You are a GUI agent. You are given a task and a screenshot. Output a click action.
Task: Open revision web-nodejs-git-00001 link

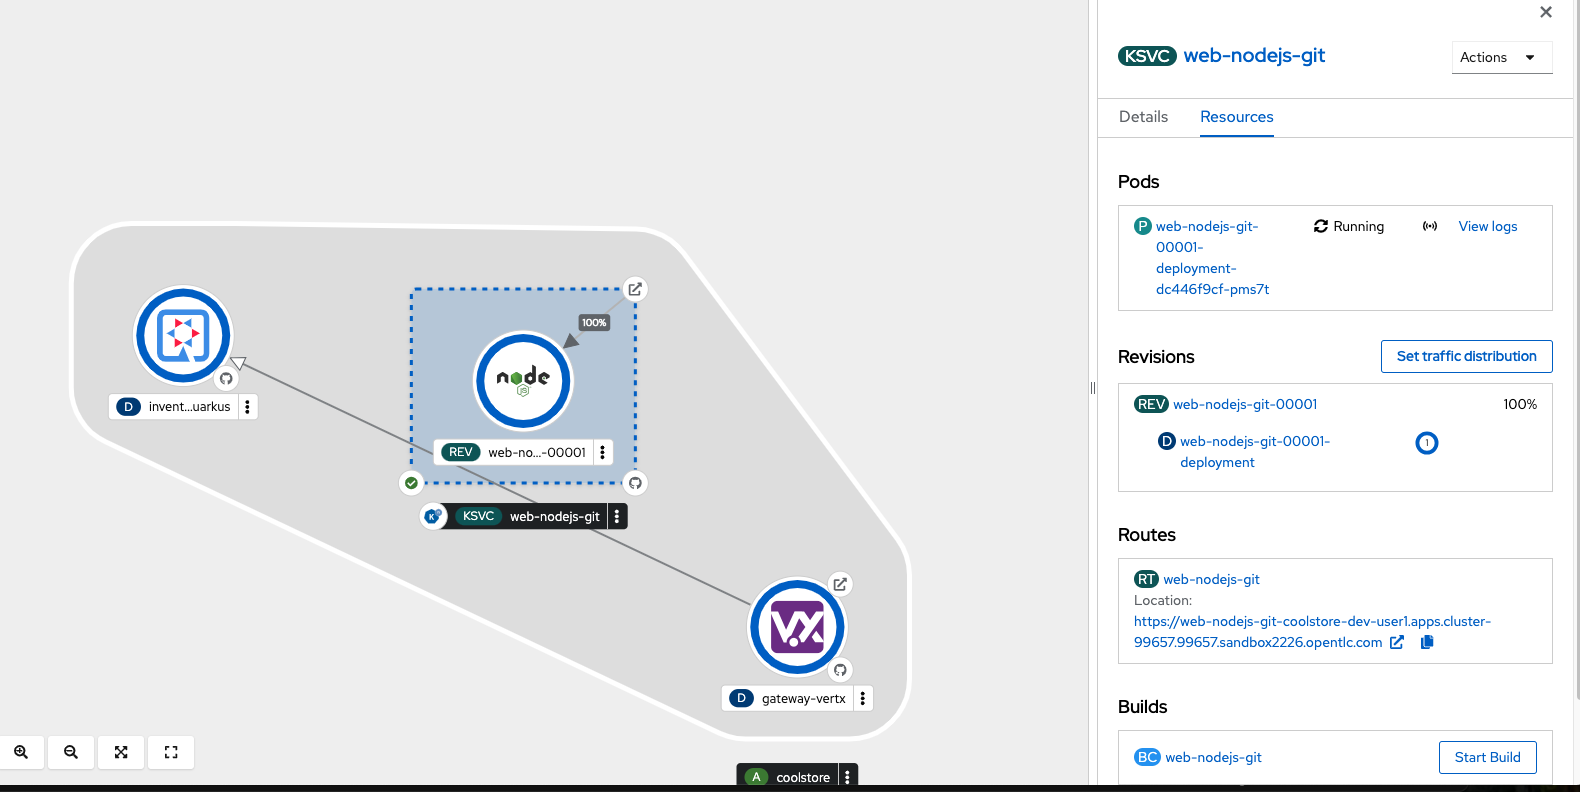tap(1245, 404)
